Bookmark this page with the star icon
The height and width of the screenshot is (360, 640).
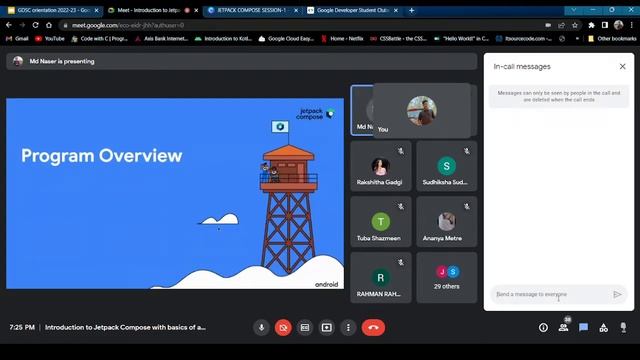[x=575, y=25]
